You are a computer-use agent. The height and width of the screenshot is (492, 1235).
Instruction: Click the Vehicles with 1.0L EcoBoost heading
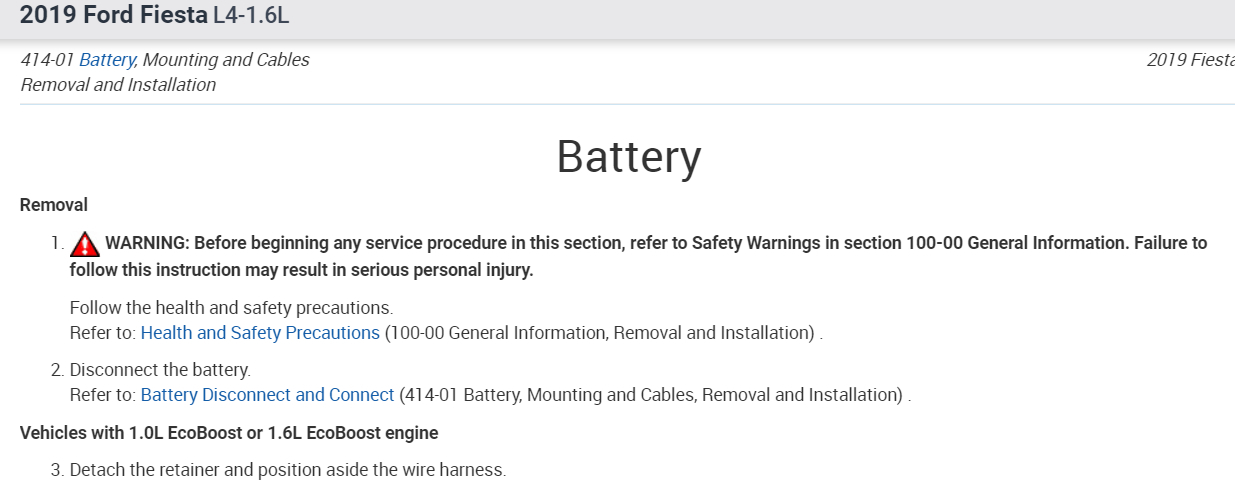coord(229,433)
